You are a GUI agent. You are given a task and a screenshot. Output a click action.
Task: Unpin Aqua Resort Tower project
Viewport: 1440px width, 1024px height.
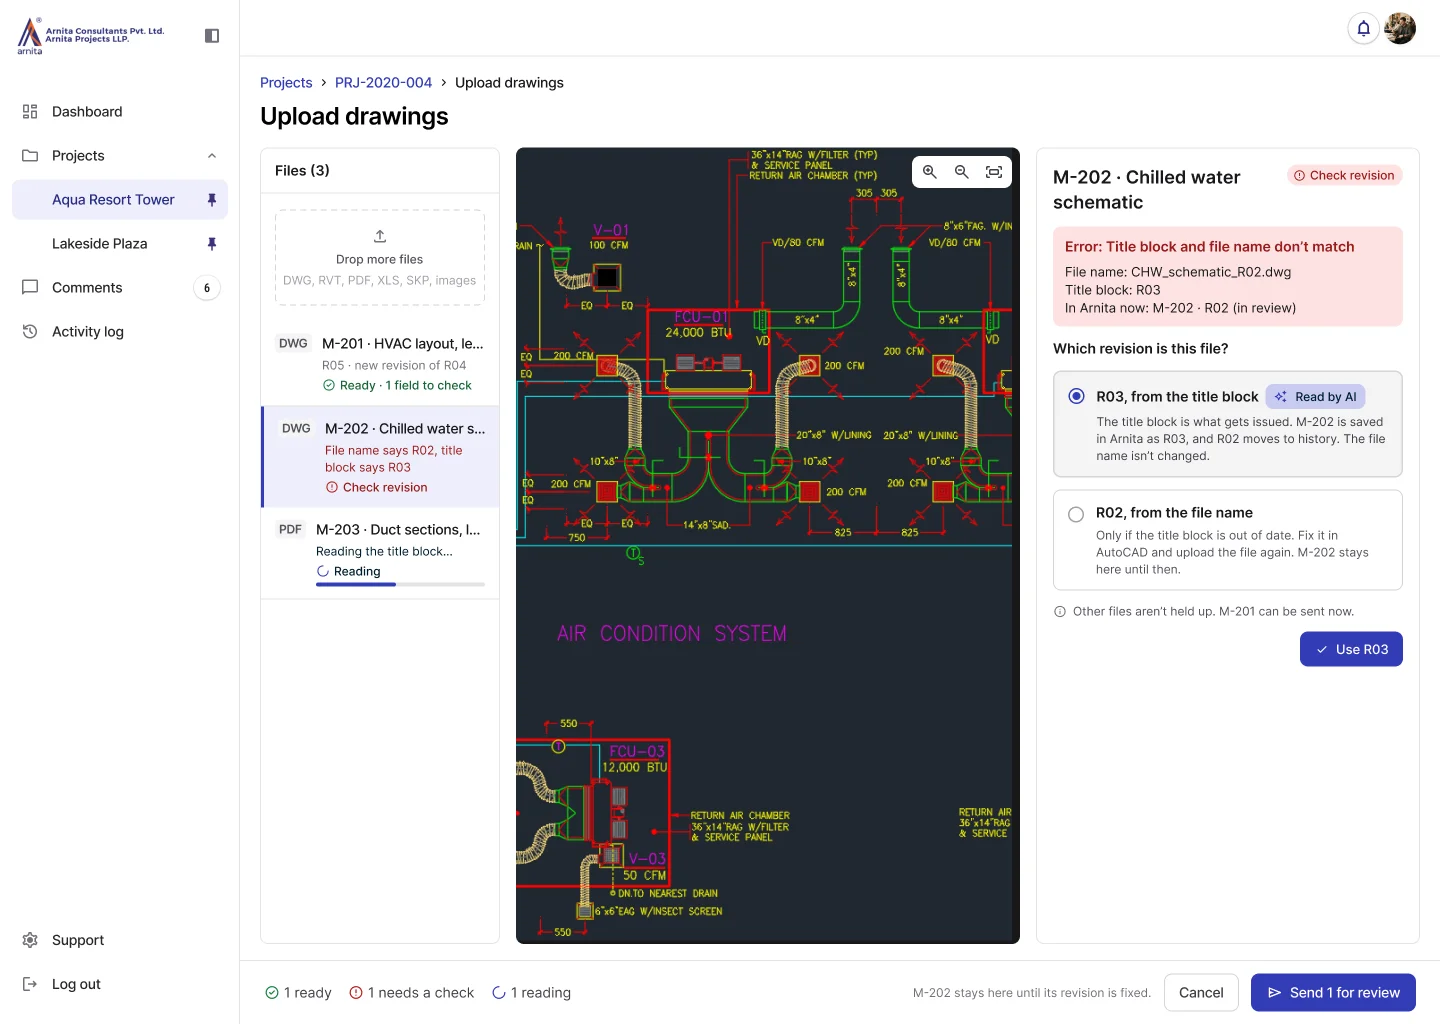coord(212,200)
